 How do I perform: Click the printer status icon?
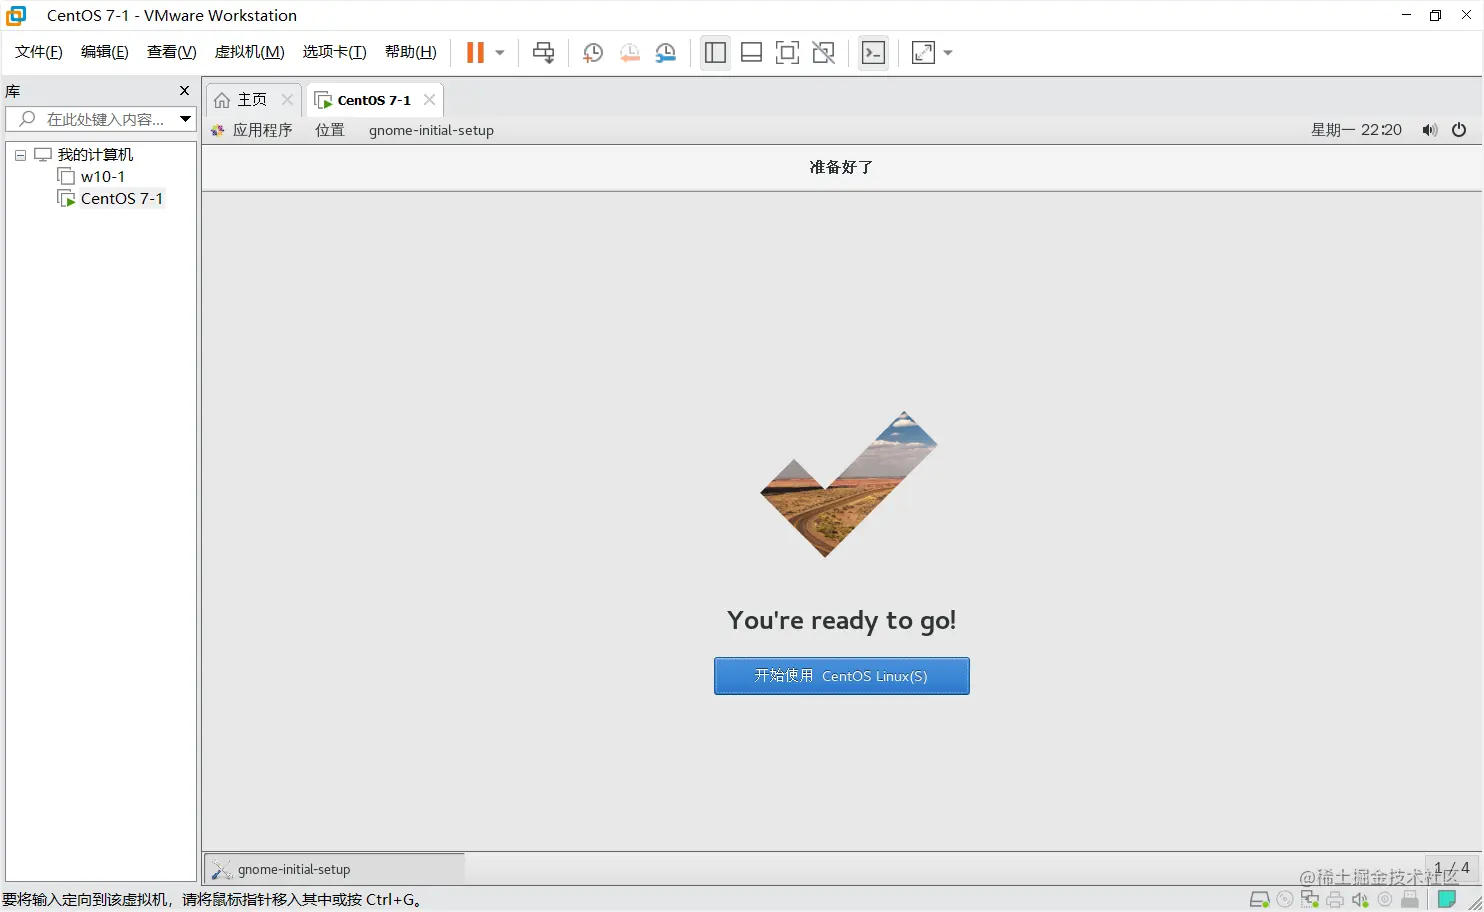click(1335, 900)
